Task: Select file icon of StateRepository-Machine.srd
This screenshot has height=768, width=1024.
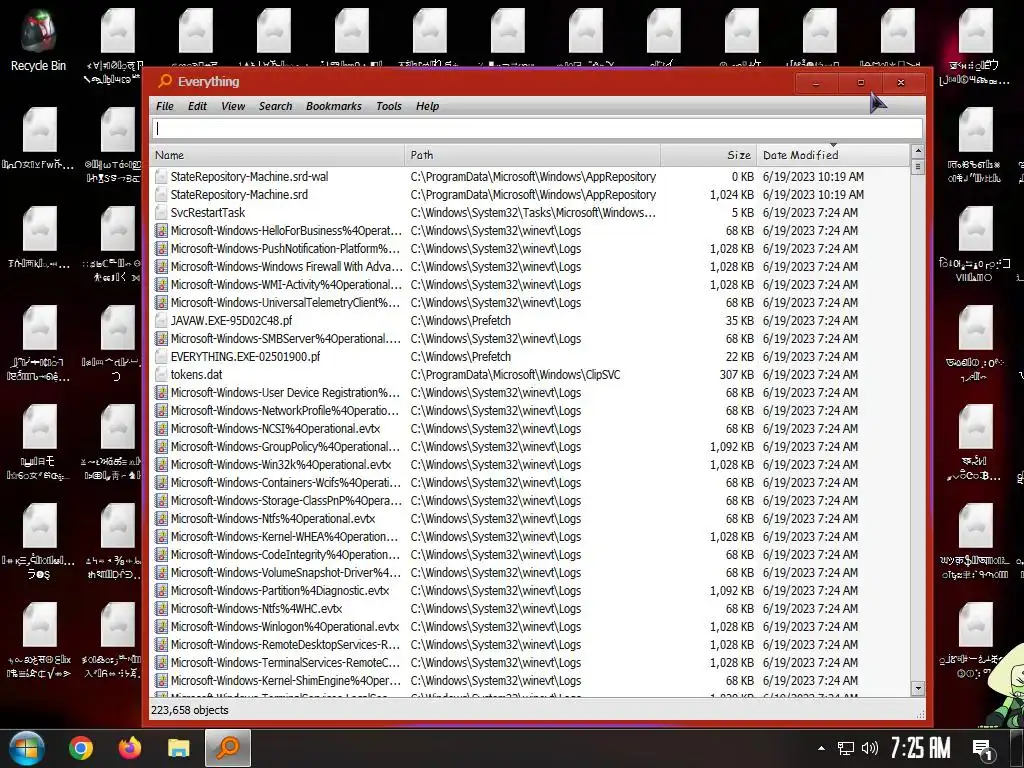Action: [x=161, y=195]
